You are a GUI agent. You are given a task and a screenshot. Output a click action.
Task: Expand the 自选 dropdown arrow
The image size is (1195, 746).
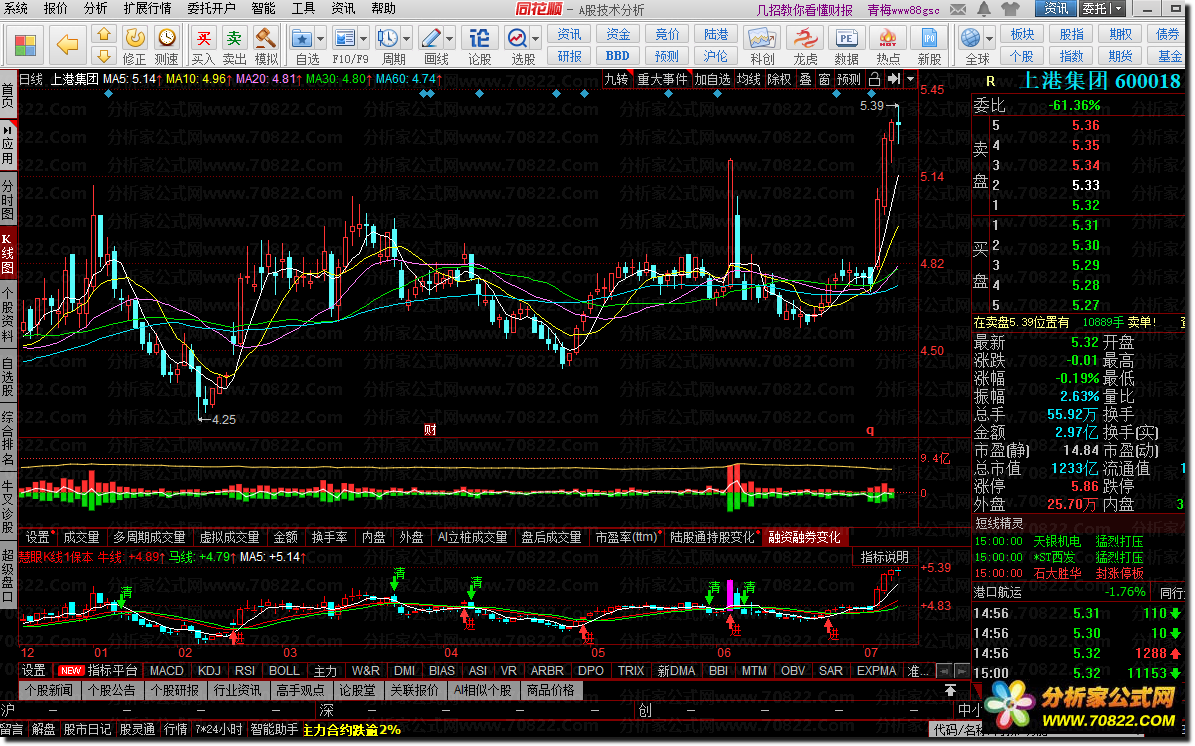coord(321,38)
